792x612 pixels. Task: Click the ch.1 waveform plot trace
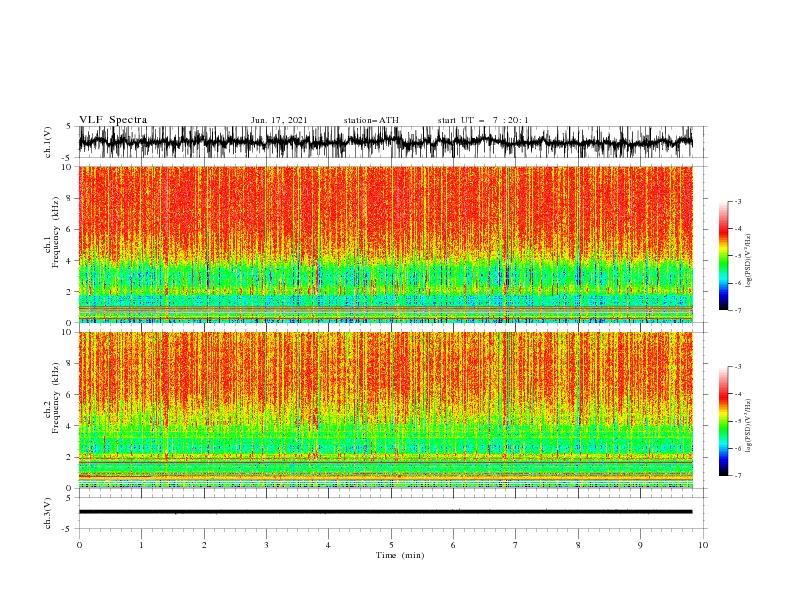pos(385,142)
